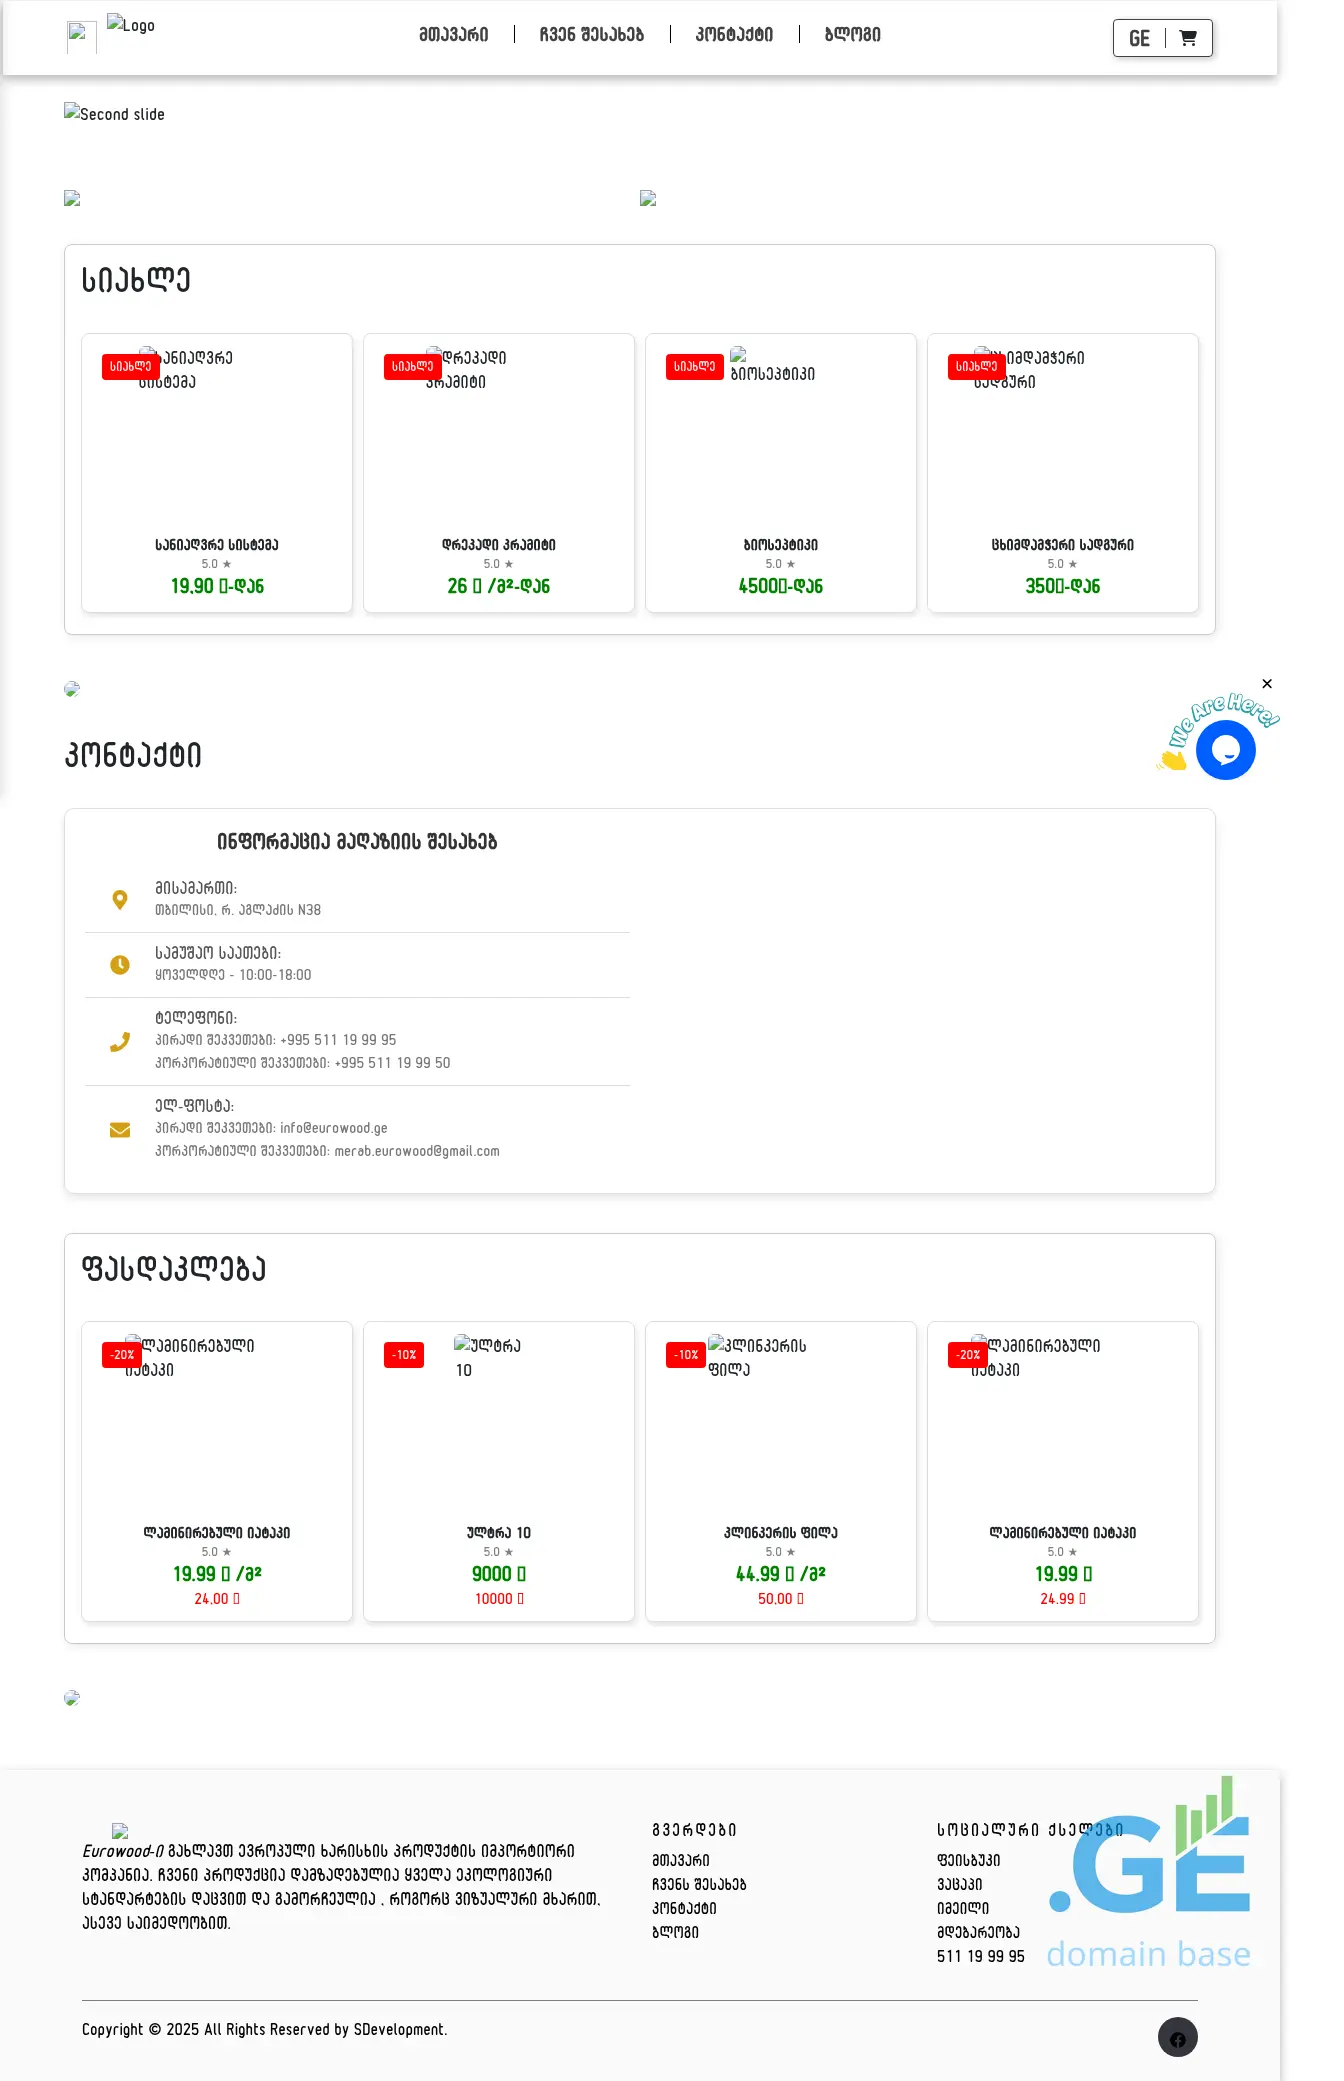Viewport: 1344px width, 2081px height.
Task: Click the clock working hours icon
Action: tap(120, 965)
